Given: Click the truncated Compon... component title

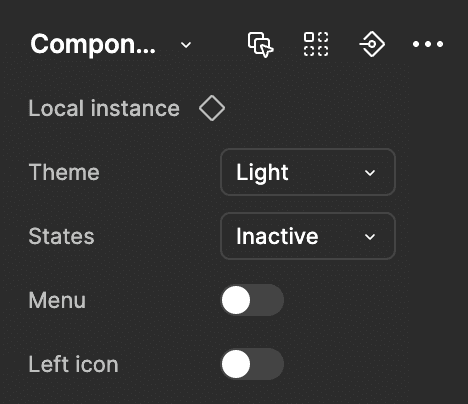Looking at the screenshot, I should pos(93,44).
